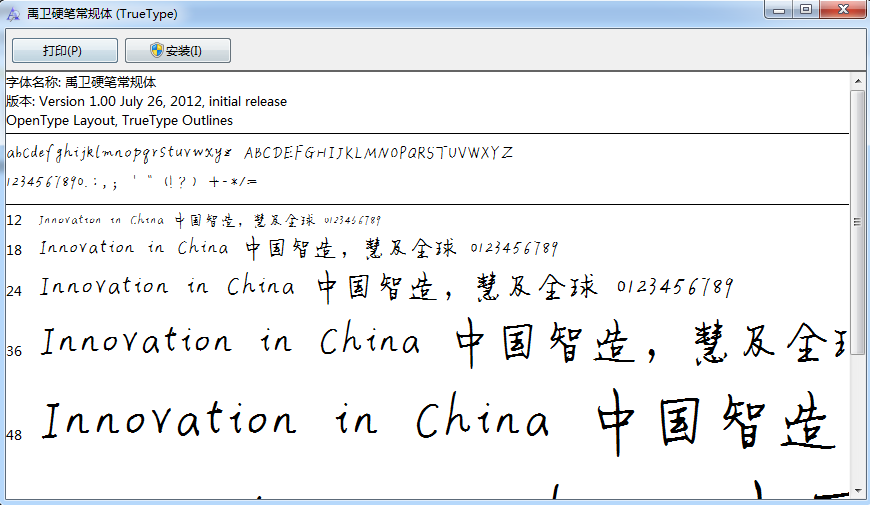This screenshot has height=505, width=870.
Task: Click the 打印(P) print button
Action: point(64,50)
